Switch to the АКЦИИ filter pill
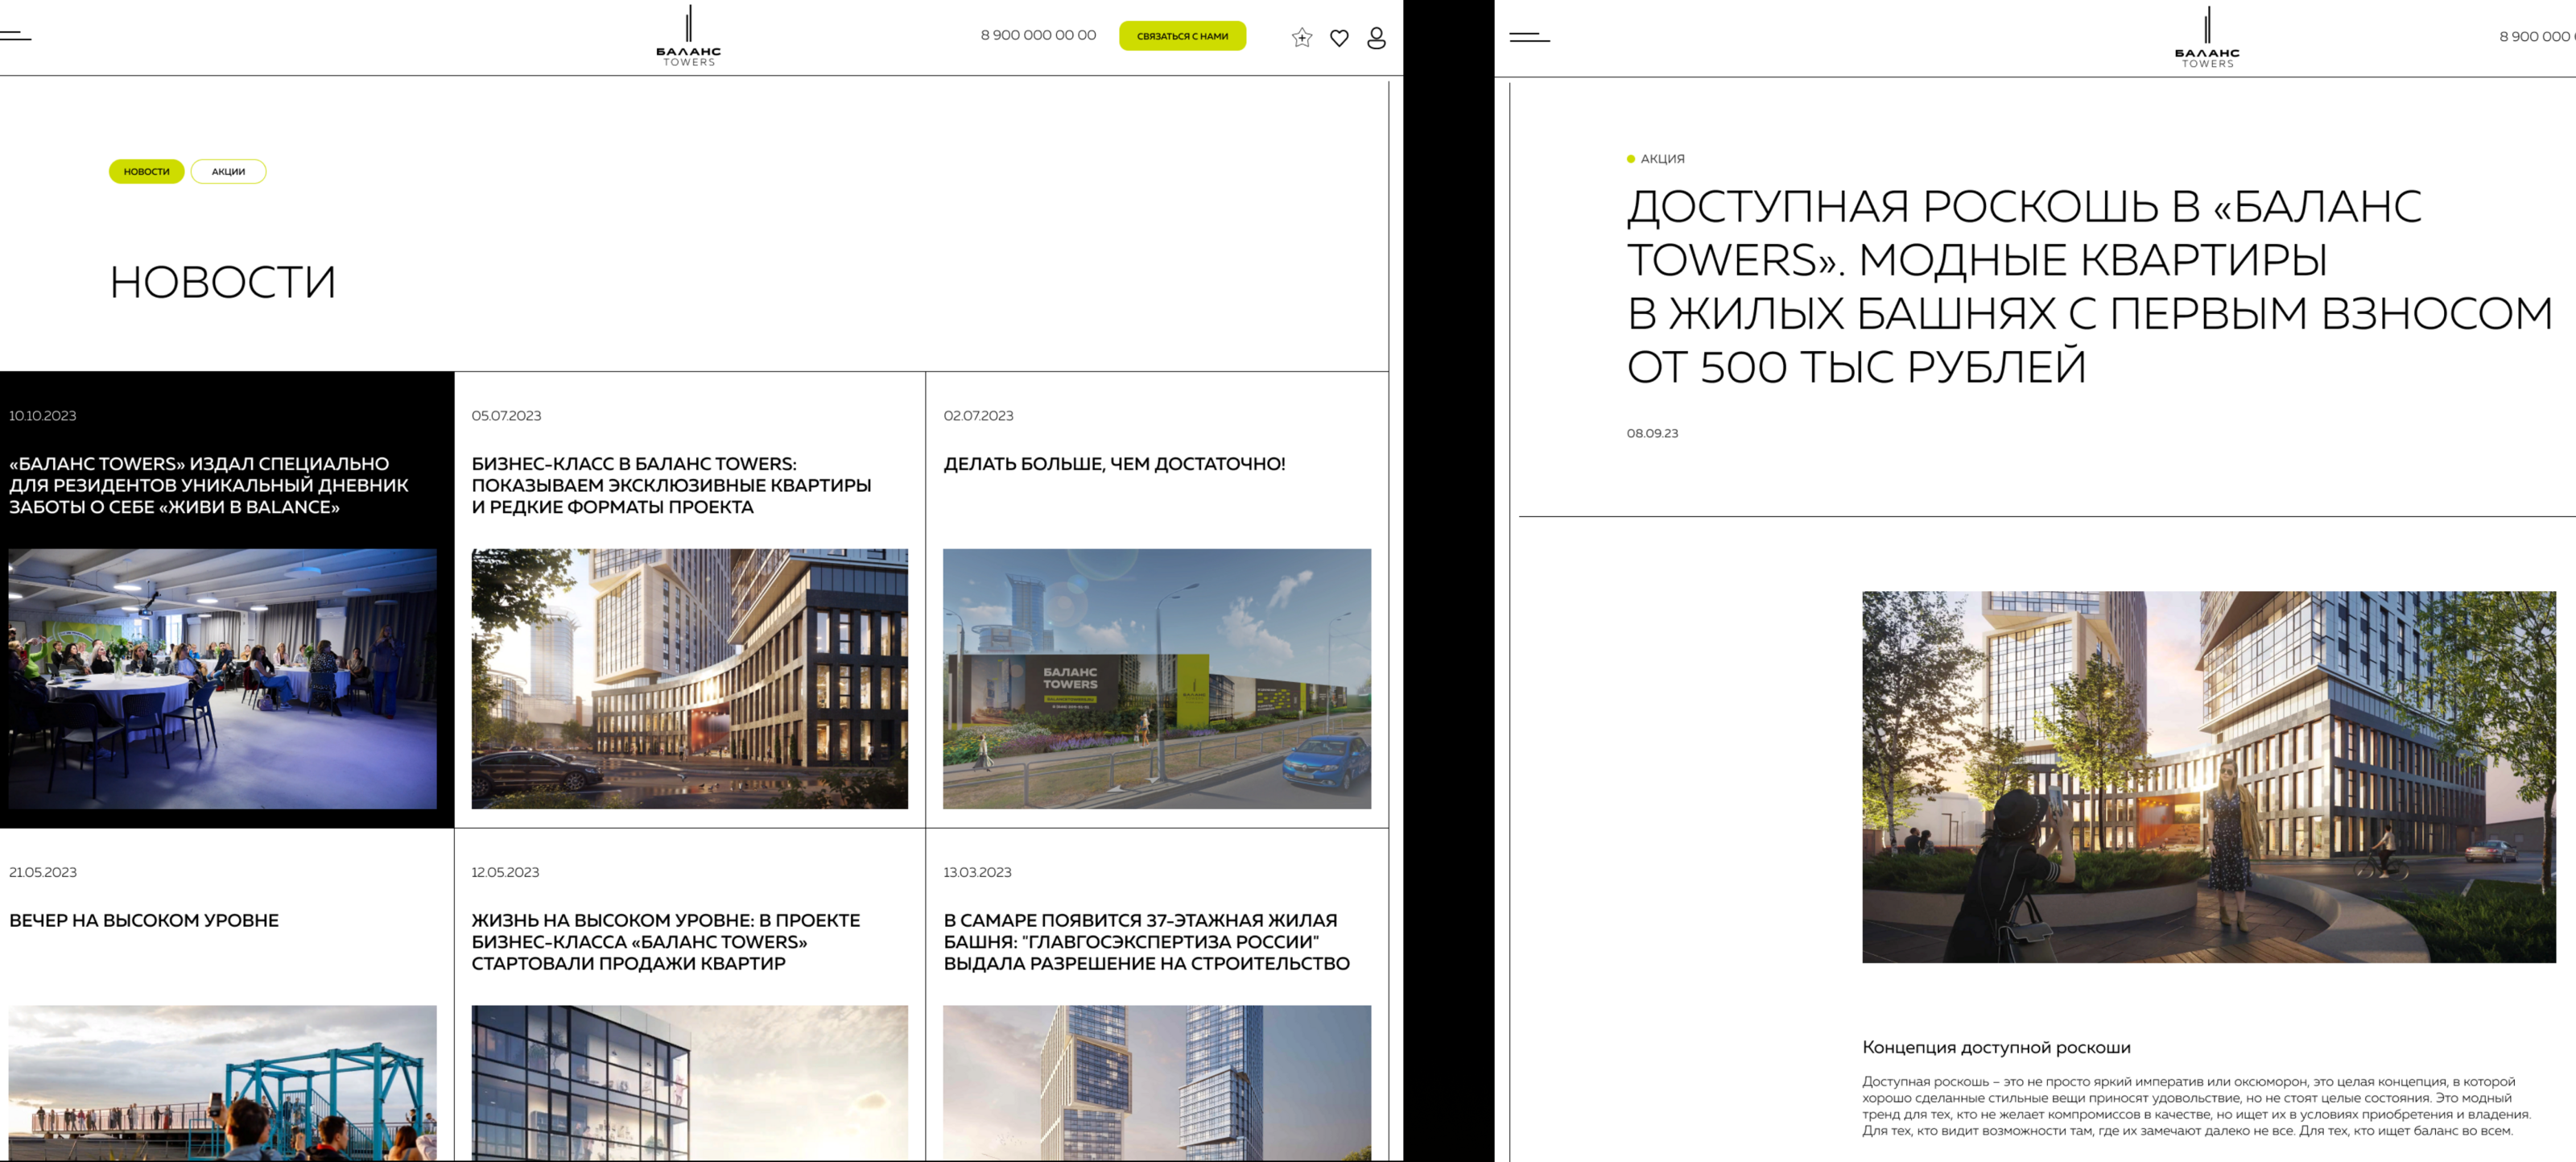 point(228,171)
